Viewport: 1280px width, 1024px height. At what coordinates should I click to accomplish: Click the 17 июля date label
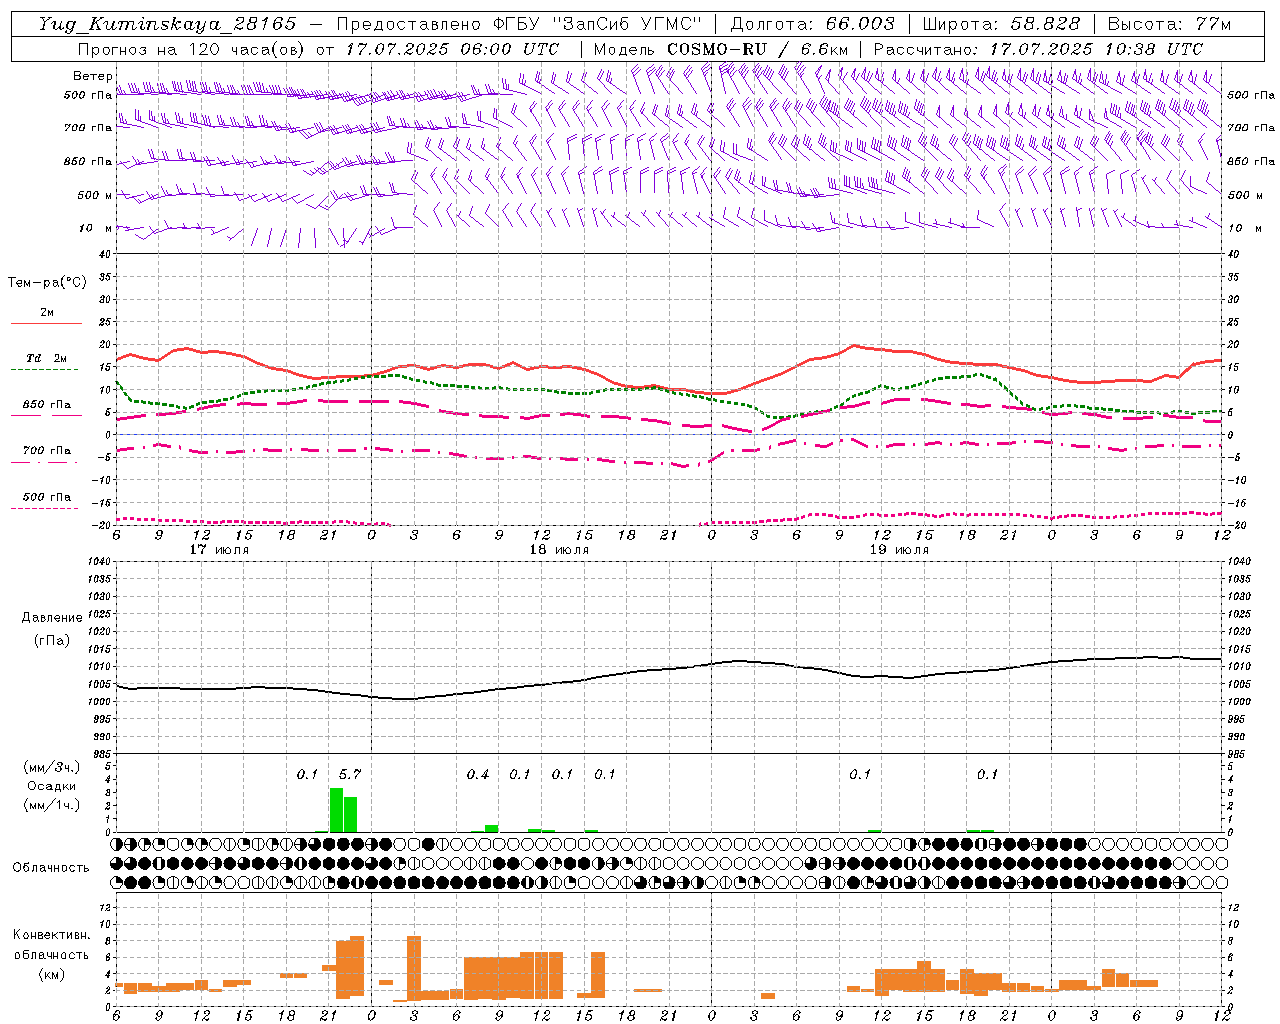coord(219,550)
